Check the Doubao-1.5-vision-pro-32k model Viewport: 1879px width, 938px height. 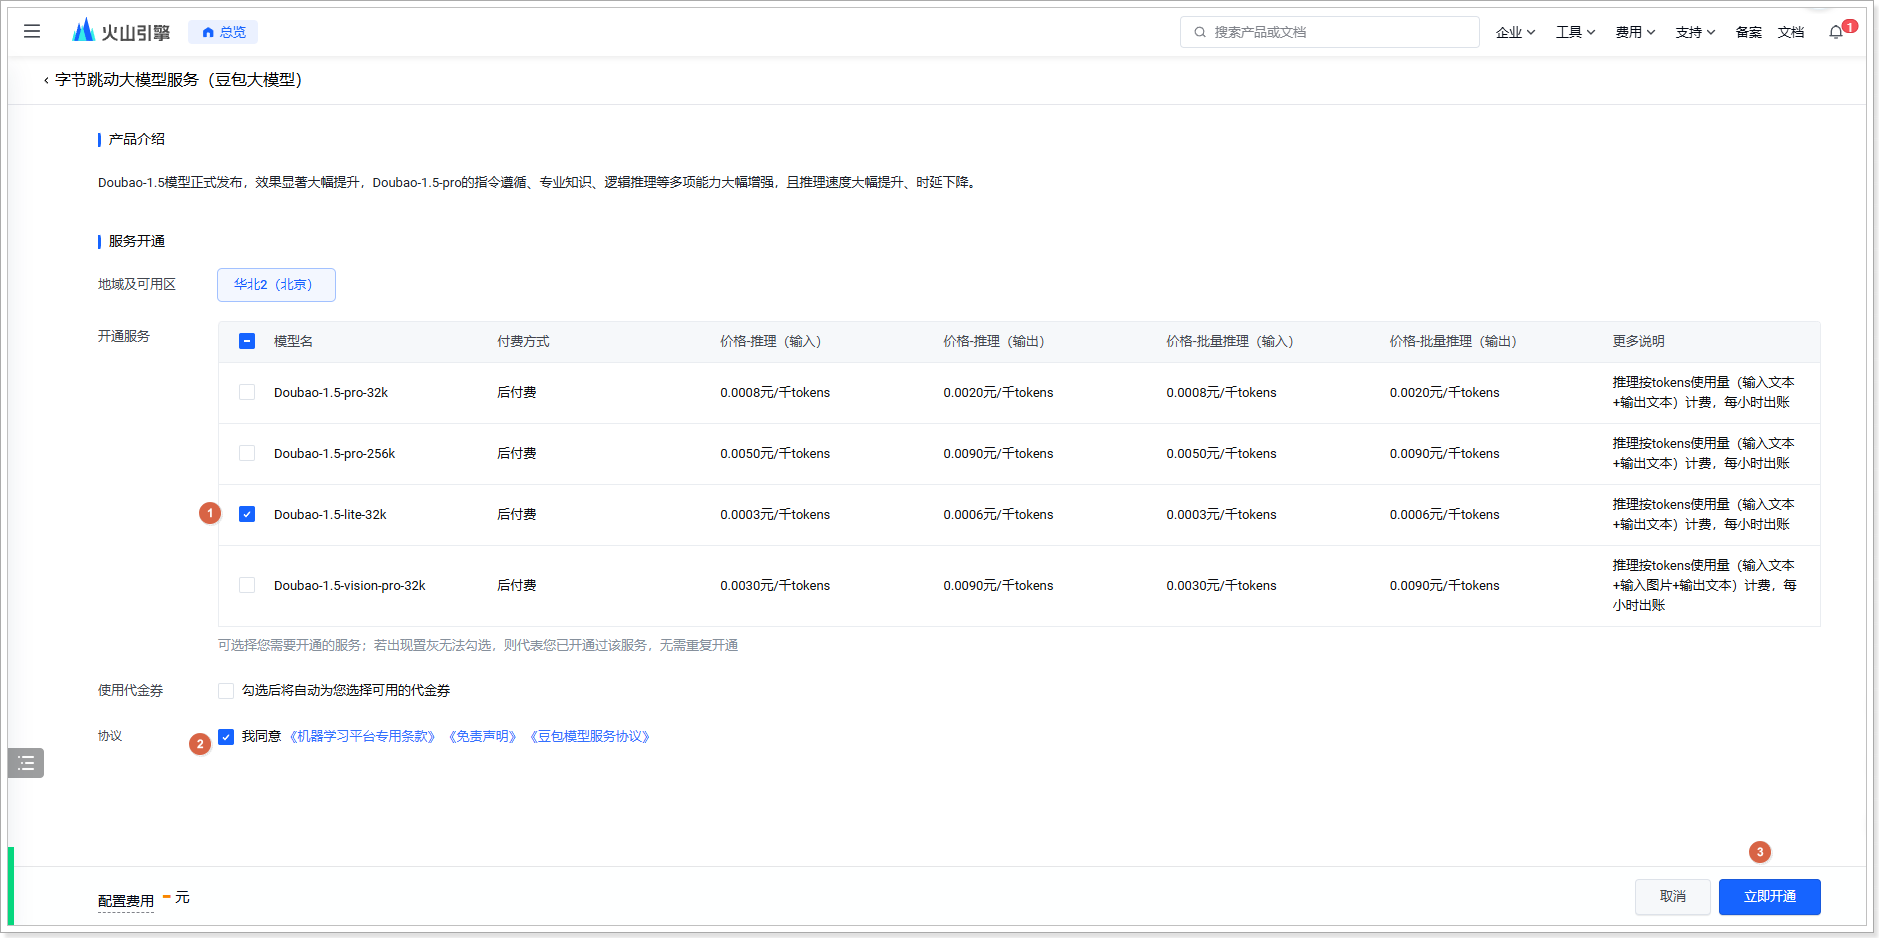click(247, 585)
